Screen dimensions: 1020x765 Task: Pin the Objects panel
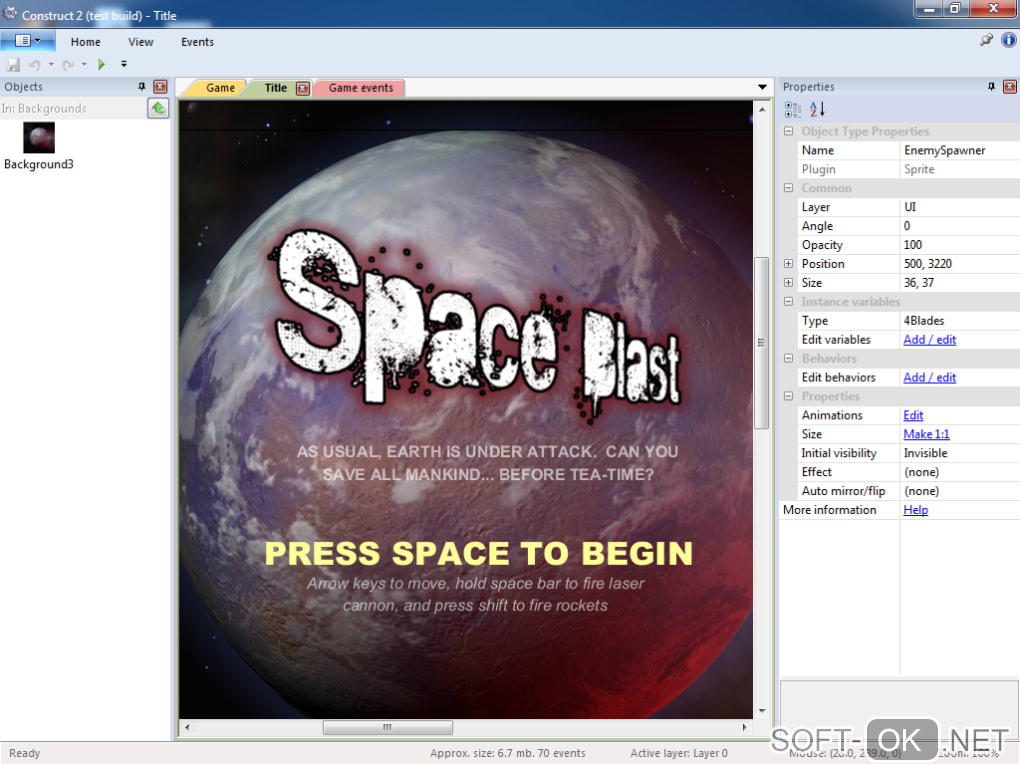(x=142, y=87)
